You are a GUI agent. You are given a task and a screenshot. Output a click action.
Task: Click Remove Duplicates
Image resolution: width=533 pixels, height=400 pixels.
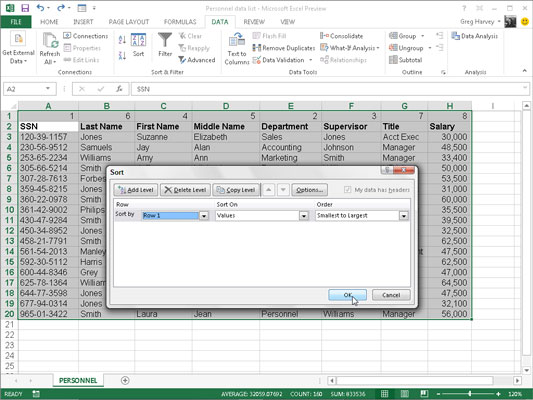pos(284,48)
